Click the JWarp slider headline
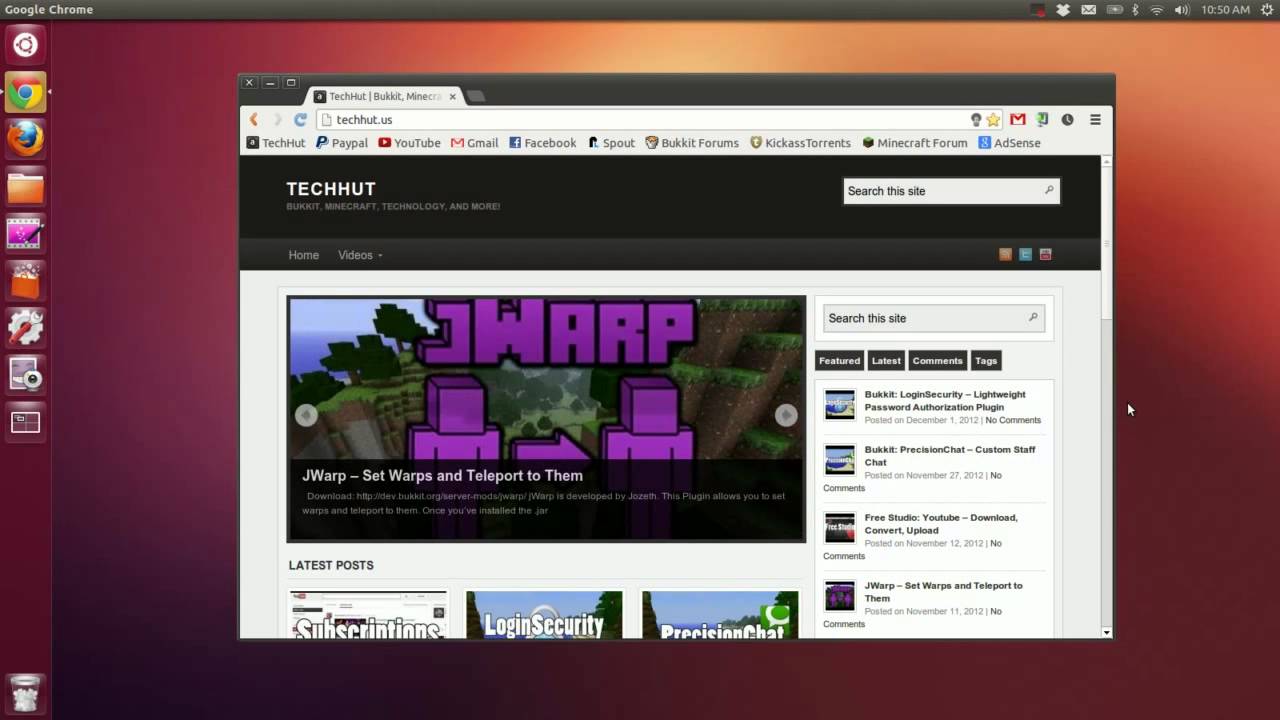The image size is (1280, 720). pyautogui.click(x=442, y=476)
